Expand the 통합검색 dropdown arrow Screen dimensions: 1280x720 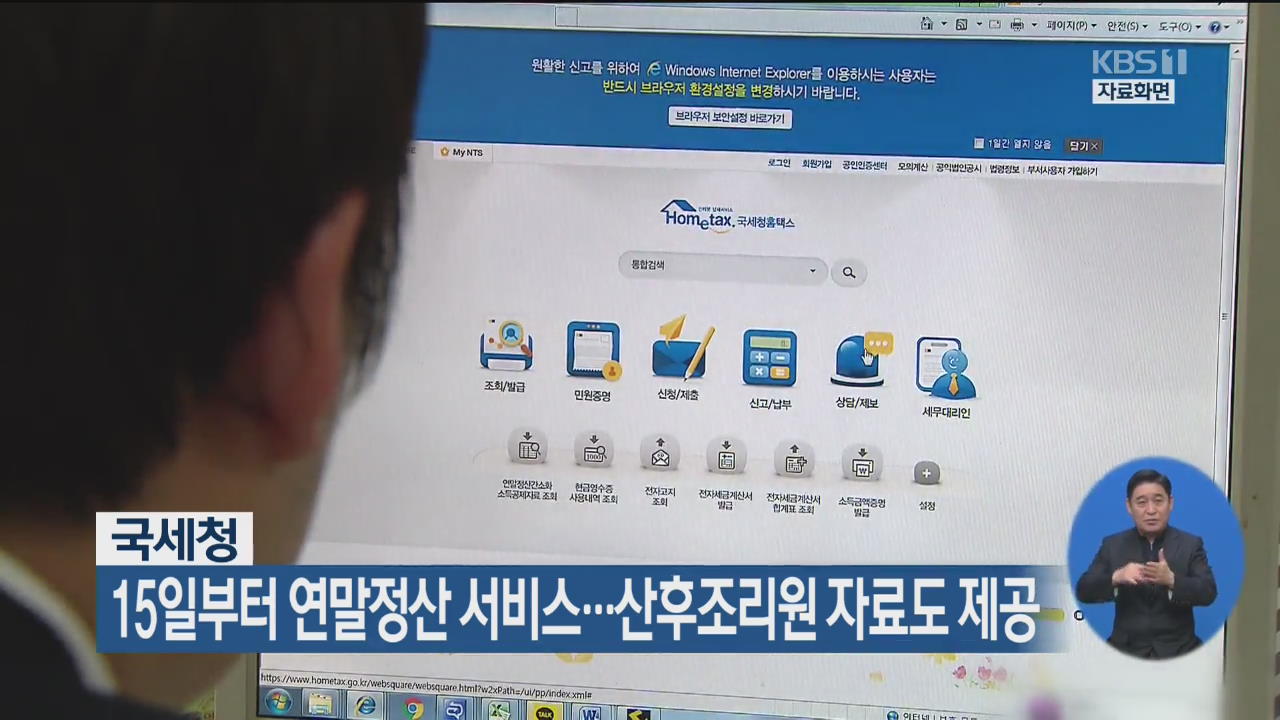(x=812, y=271)
